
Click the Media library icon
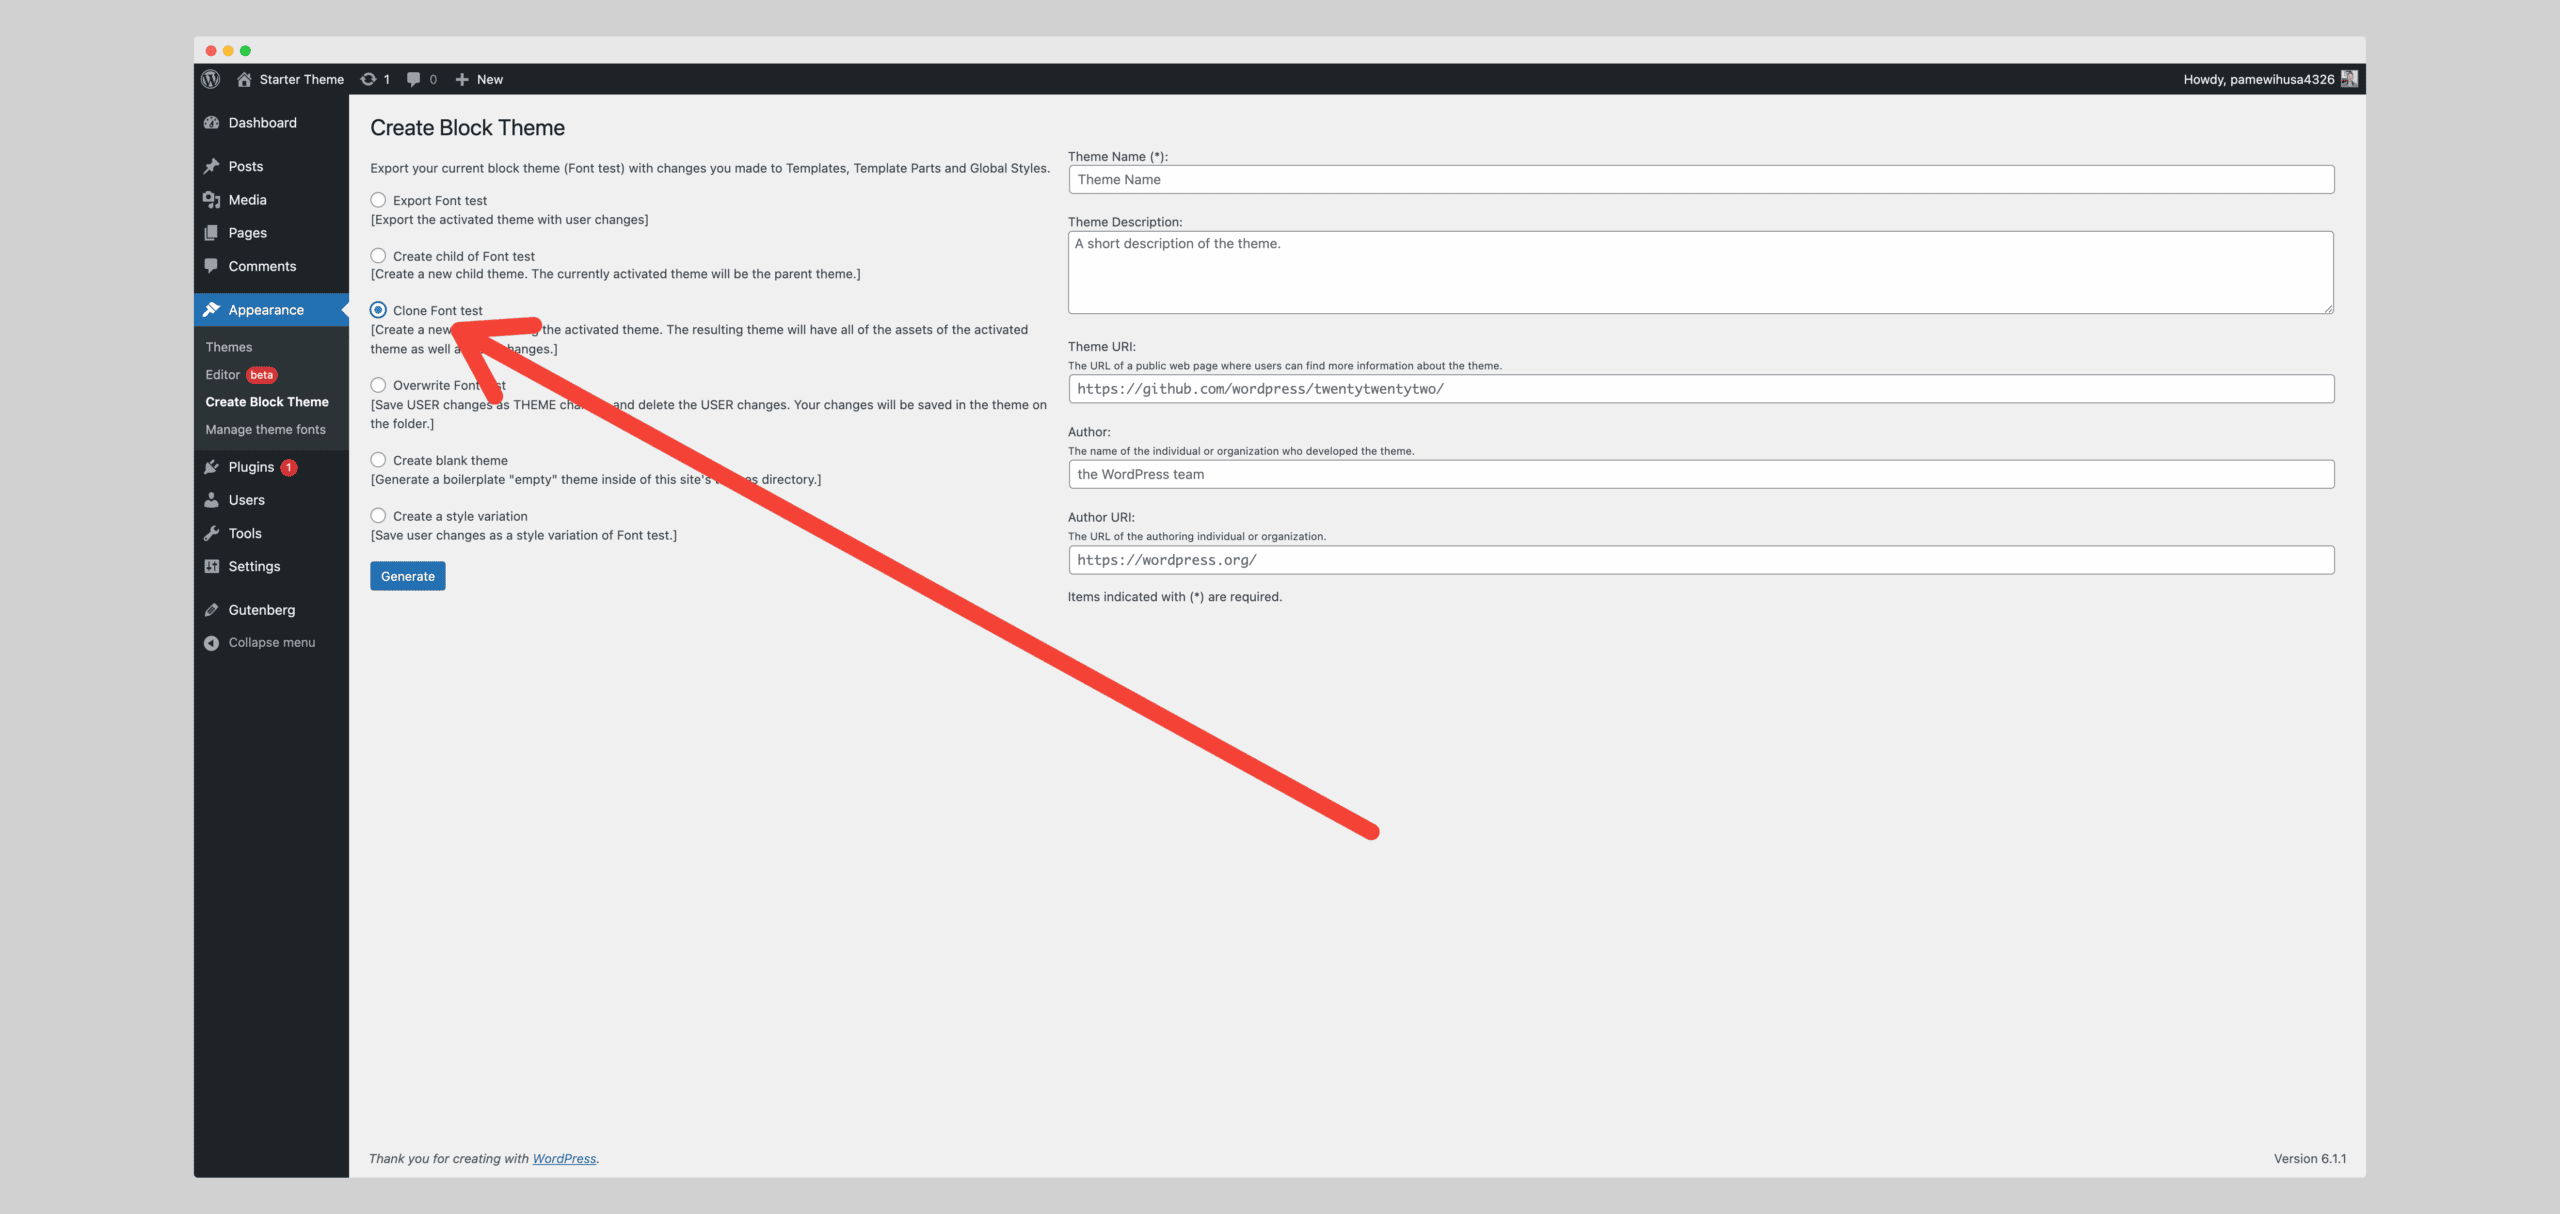pos(211,200)
